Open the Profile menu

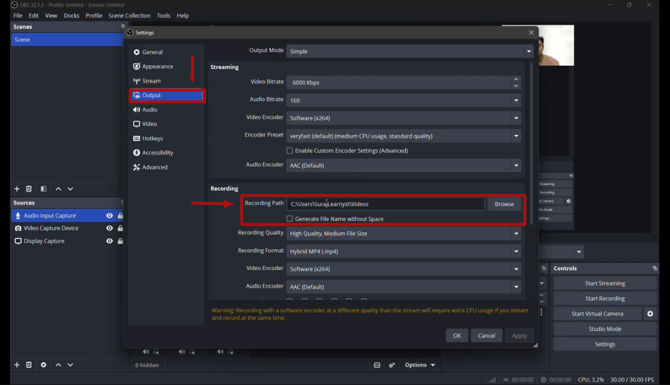94,15
